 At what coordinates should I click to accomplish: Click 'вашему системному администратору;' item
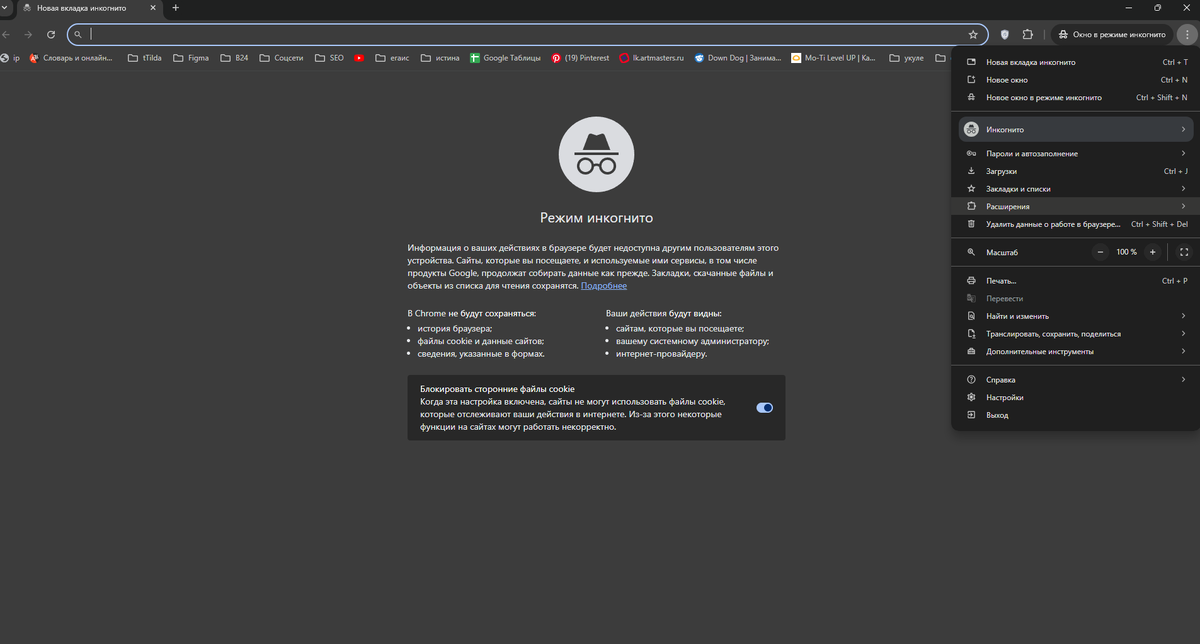click(692, 341)
